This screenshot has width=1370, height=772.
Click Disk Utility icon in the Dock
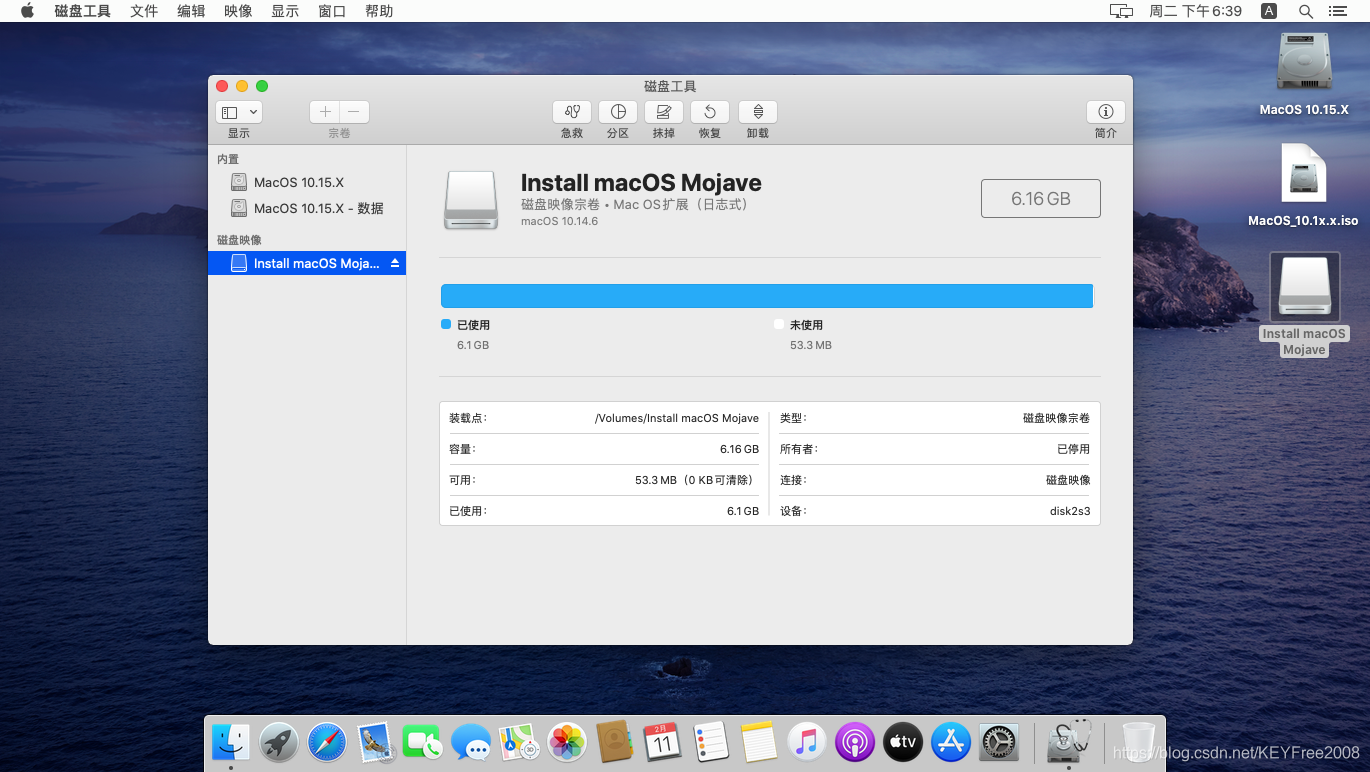click(1068, 742)
